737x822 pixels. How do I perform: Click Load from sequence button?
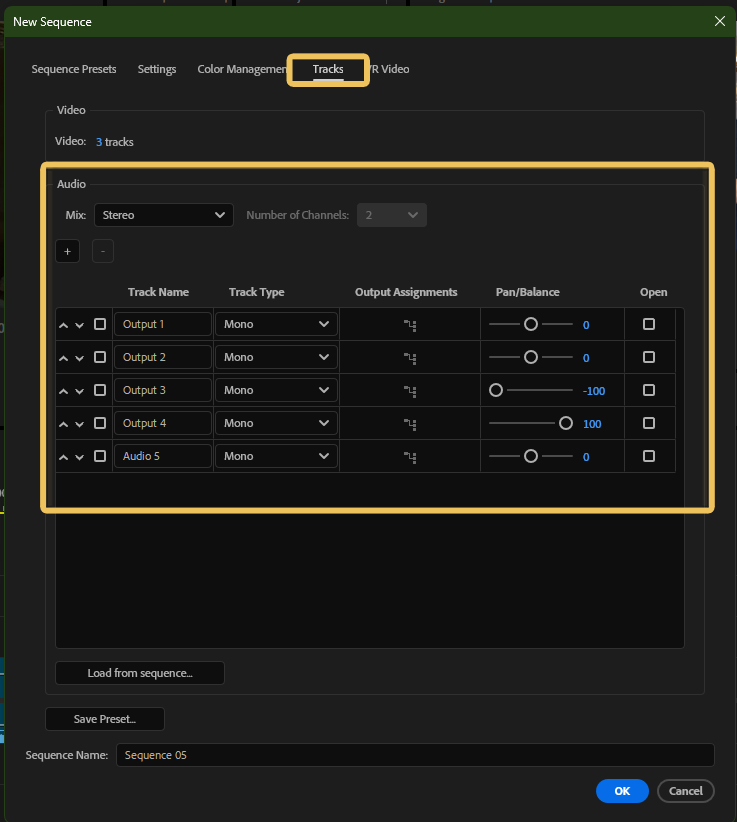140,673
